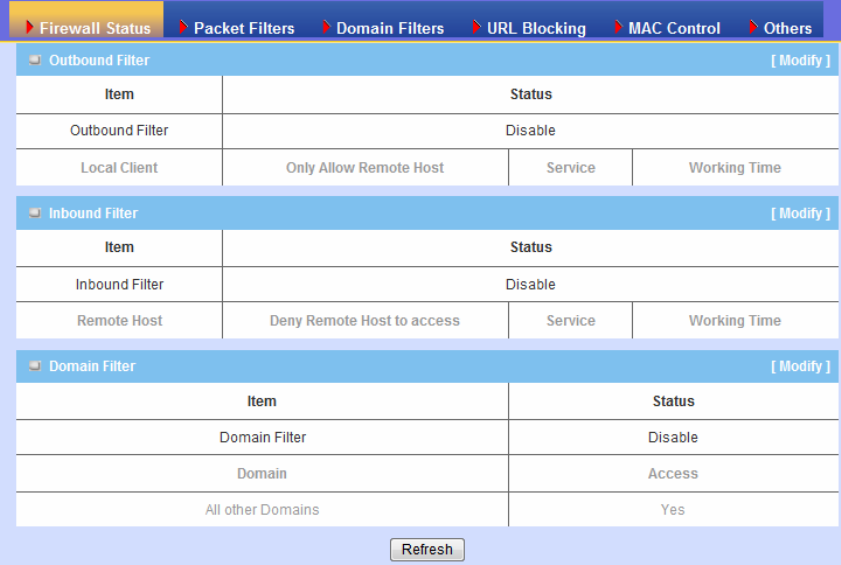841x565 pixels.
Task: Click Item header in Outbound Filter table
Action: pos(119,94)
